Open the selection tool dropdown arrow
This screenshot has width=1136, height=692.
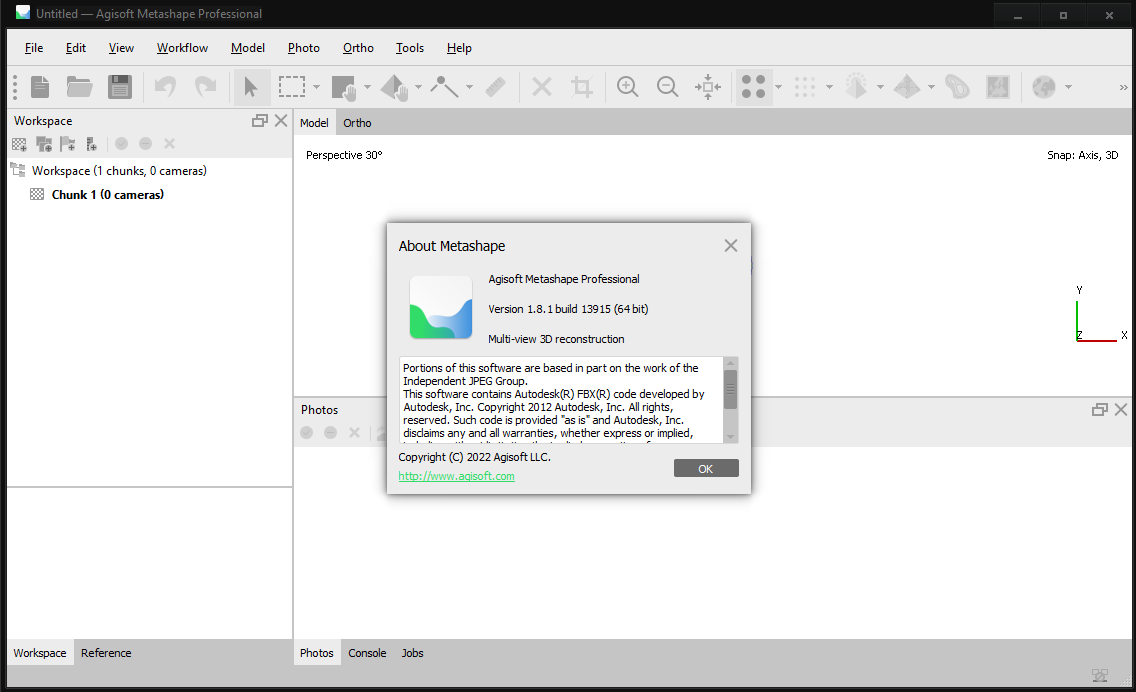tap(317, 88)
